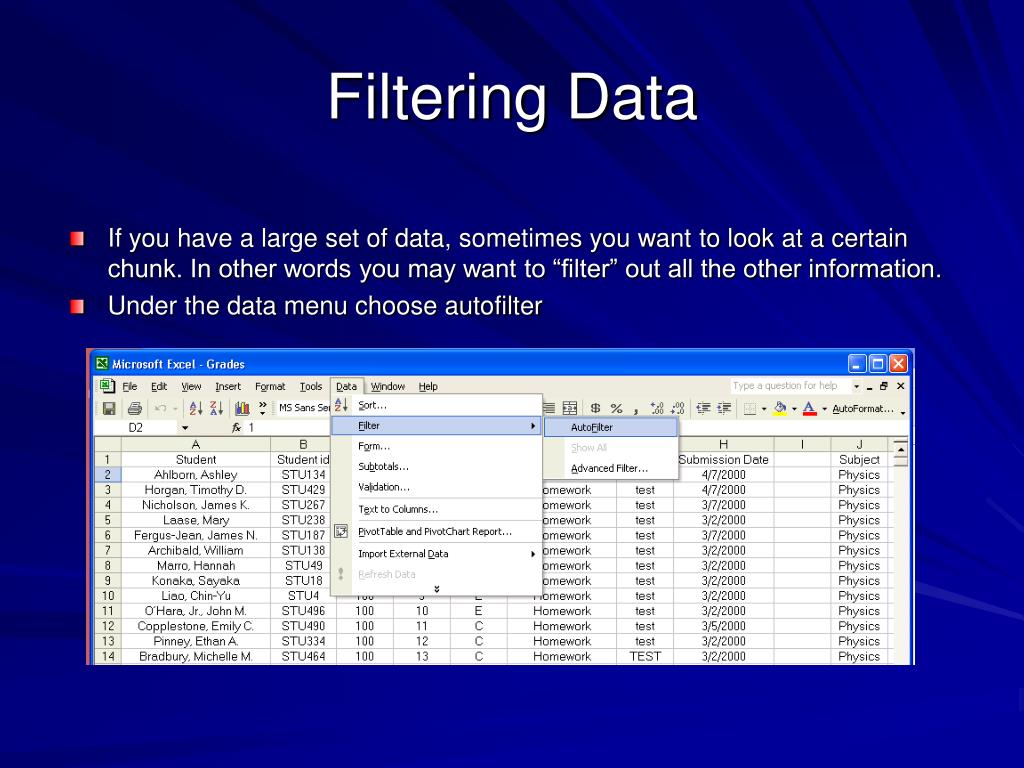The width and height of the screenshot is (1024, 768).
Task: Open the Format menu
Action: (270, 387)
